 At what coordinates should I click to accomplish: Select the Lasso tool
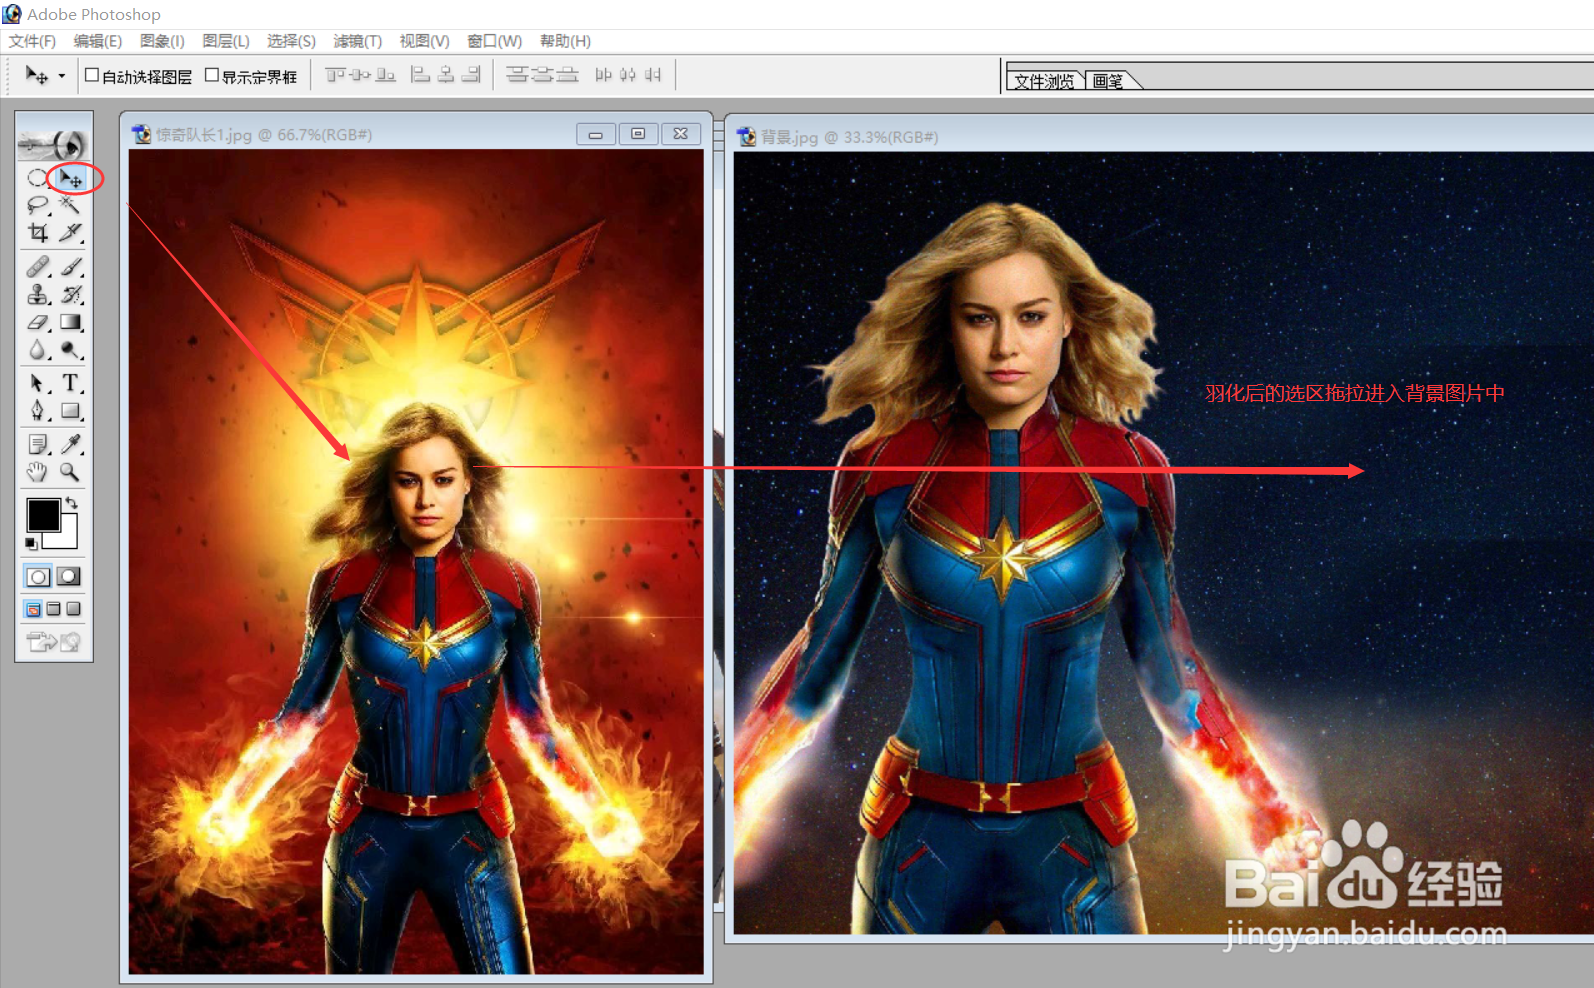[x=38, y=205]
